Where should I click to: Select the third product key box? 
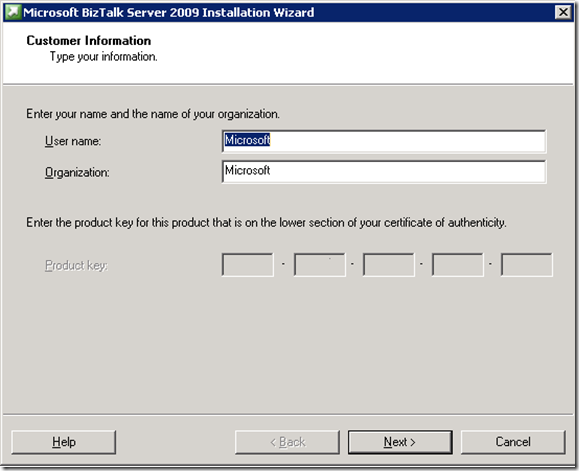point(389,265)
